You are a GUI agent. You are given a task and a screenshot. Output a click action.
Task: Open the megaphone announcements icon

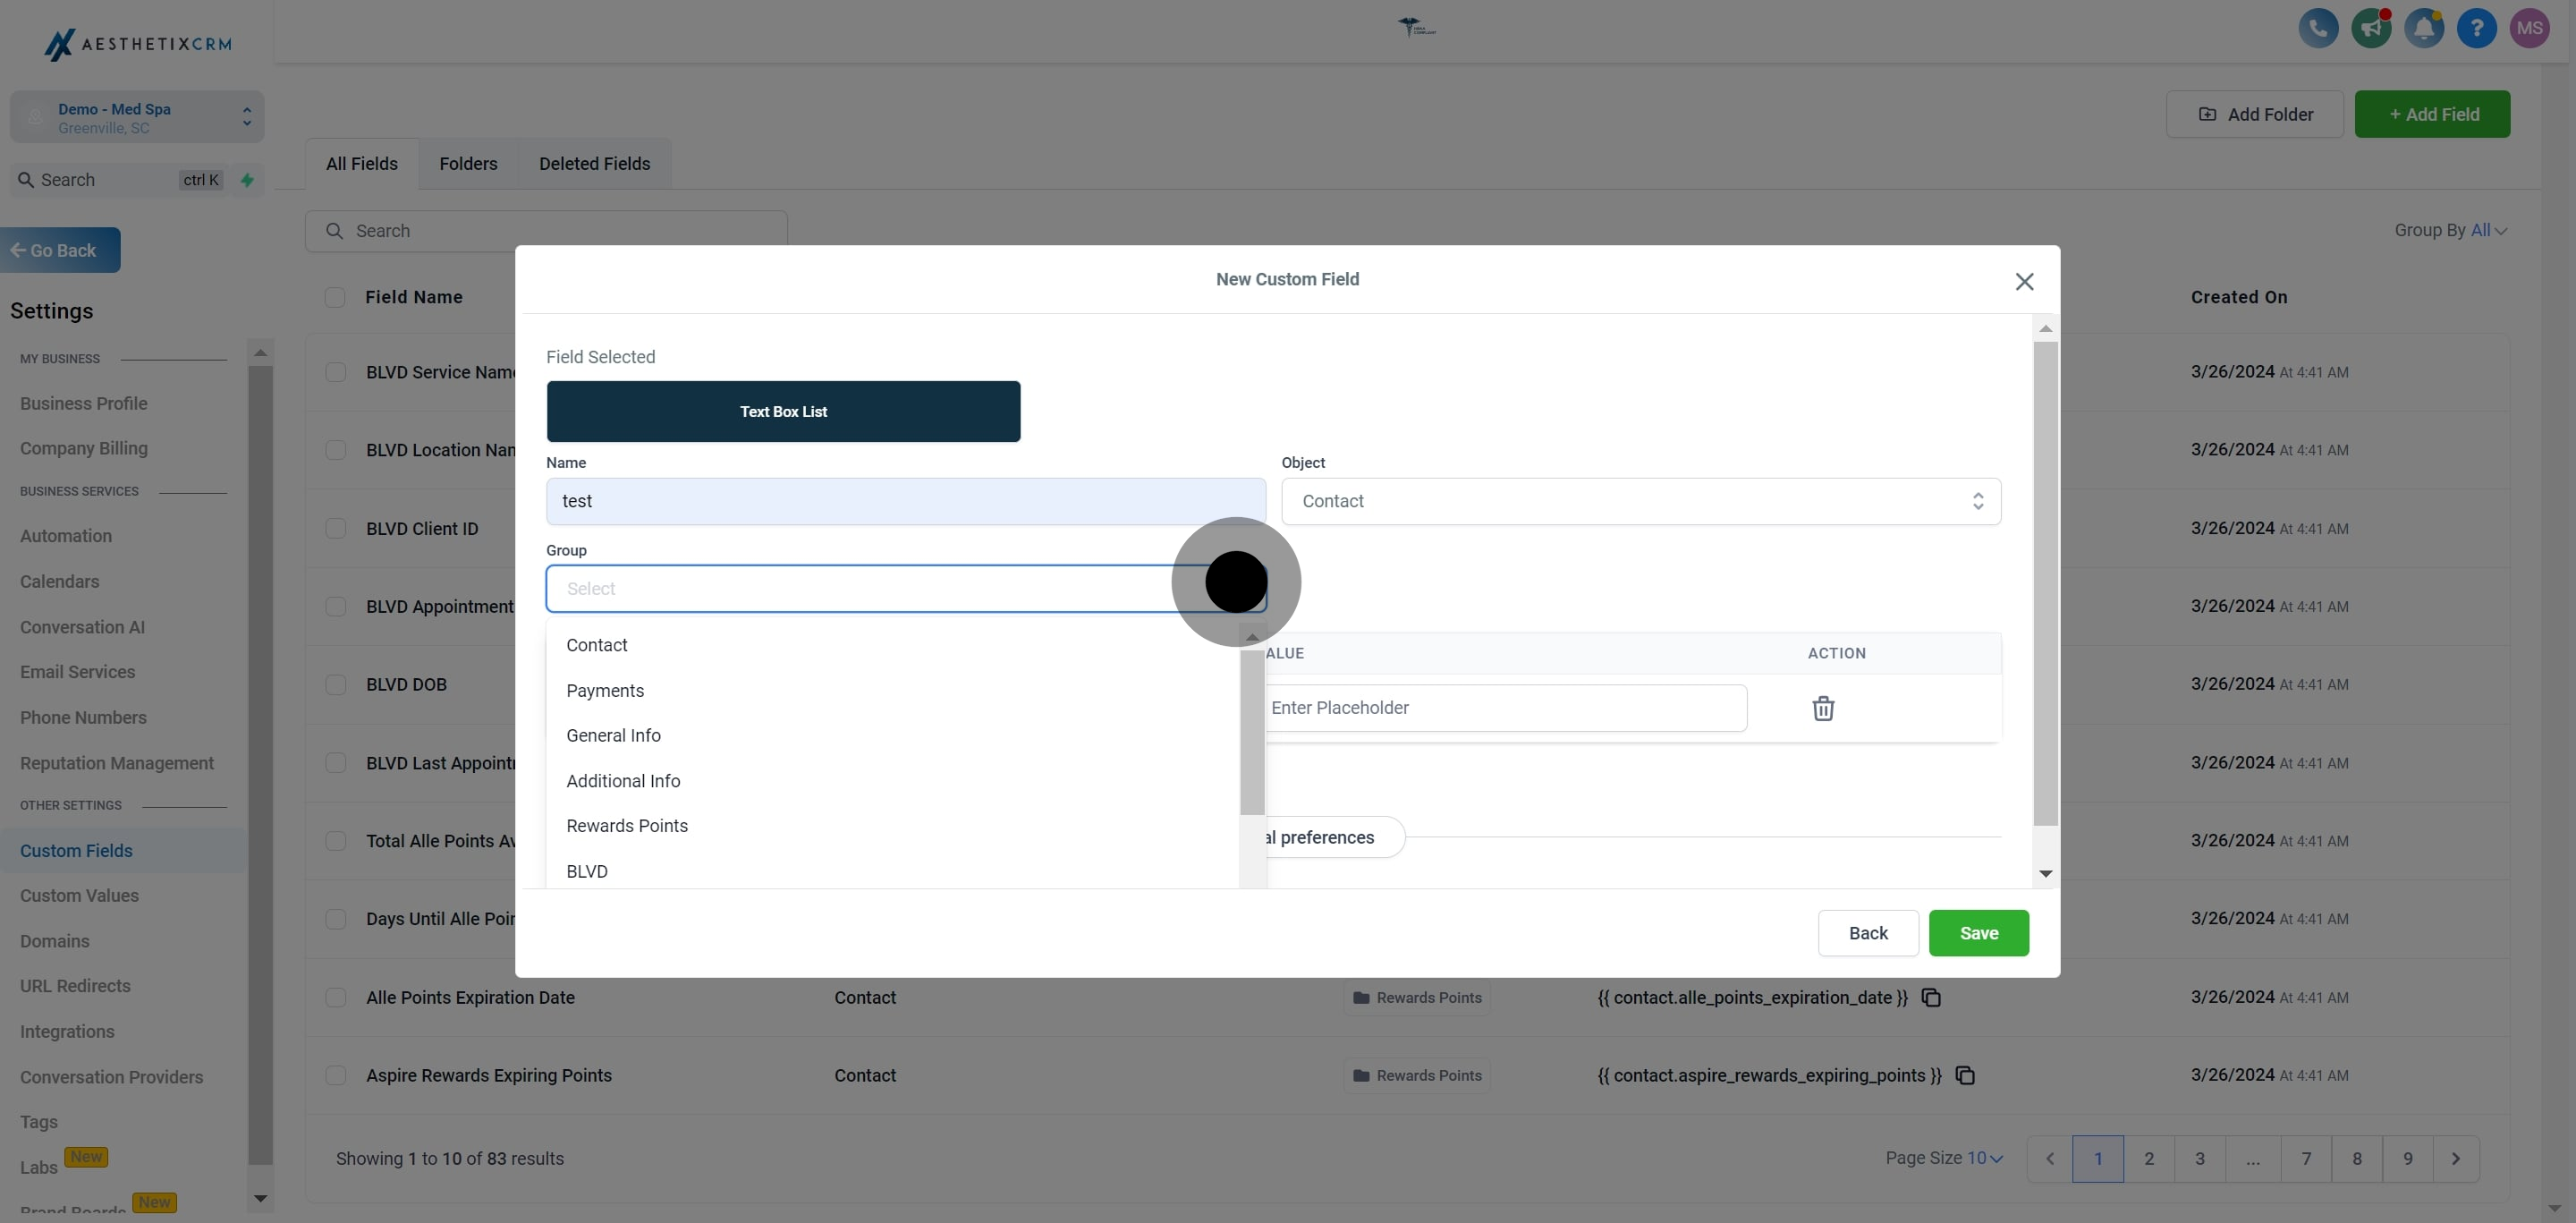pos(2370,28)
